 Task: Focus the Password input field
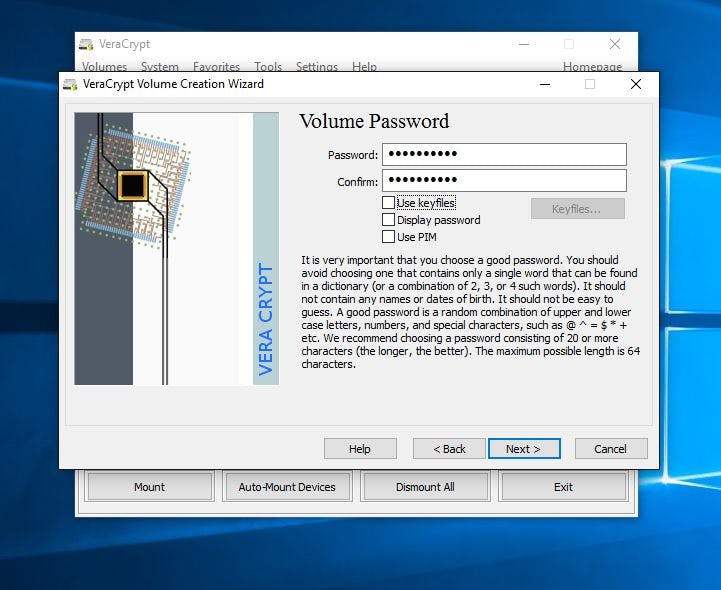[x=504, y=155]
